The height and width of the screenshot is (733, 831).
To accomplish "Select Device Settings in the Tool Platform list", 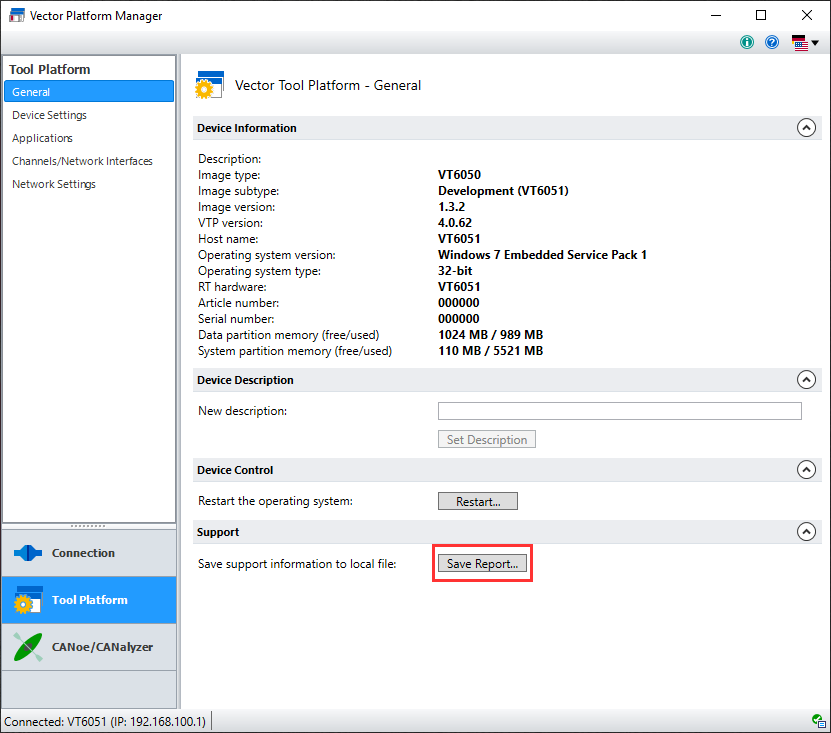I will (49, 114).
